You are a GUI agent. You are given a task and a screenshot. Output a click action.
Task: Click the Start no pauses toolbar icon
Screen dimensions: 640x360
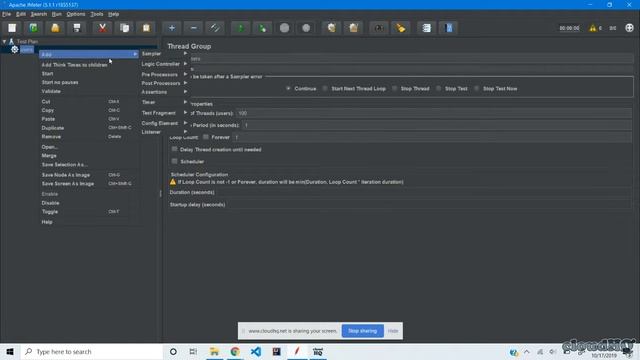pyautogui.click(x=262, y=28)
